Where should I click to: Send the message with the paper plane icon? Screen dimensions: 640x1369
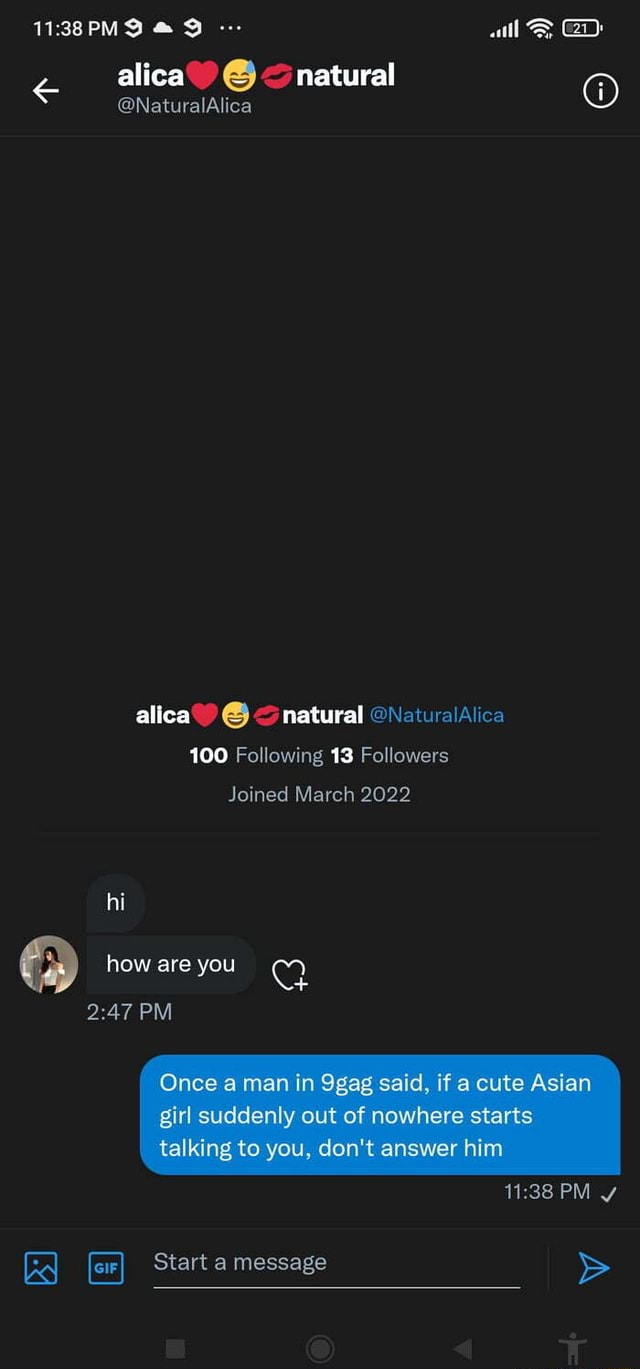(x=594, y=1267)
